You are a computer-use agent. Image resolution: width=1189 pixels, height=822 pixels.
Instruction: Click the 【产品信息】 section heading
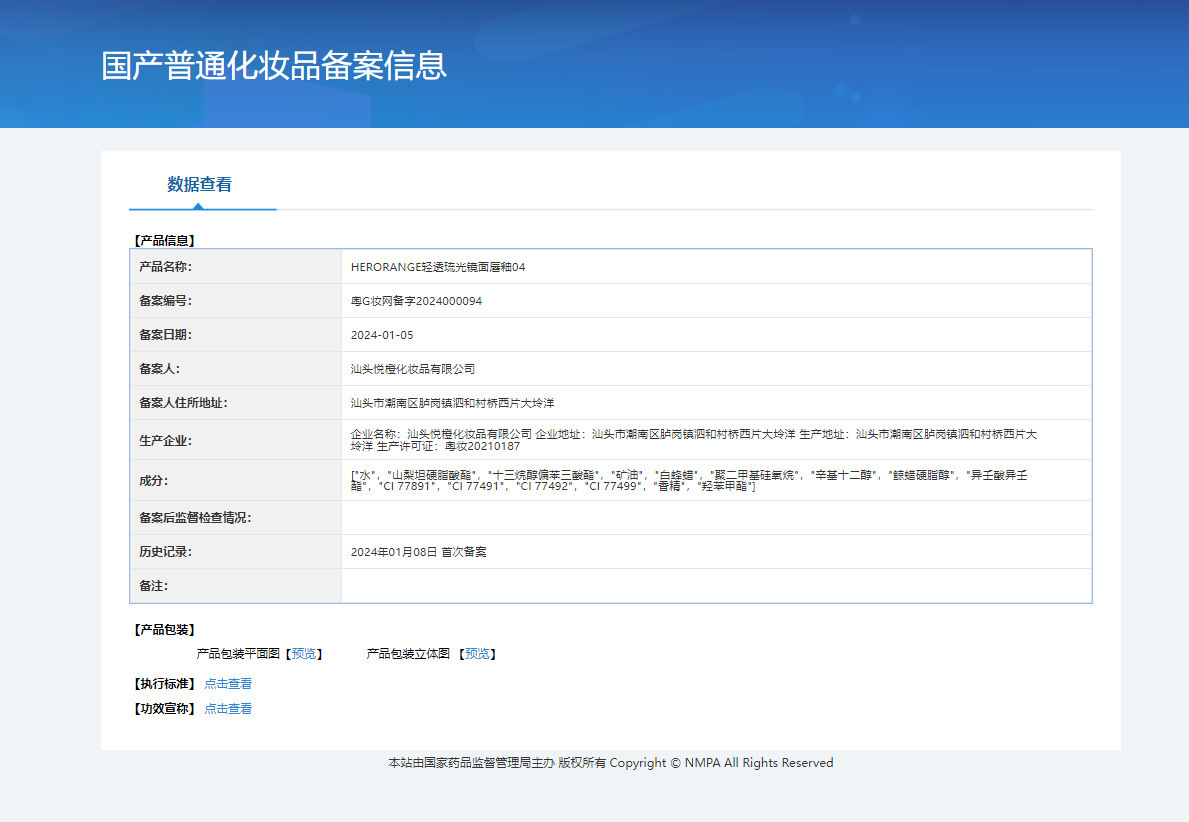pos(164,241)
